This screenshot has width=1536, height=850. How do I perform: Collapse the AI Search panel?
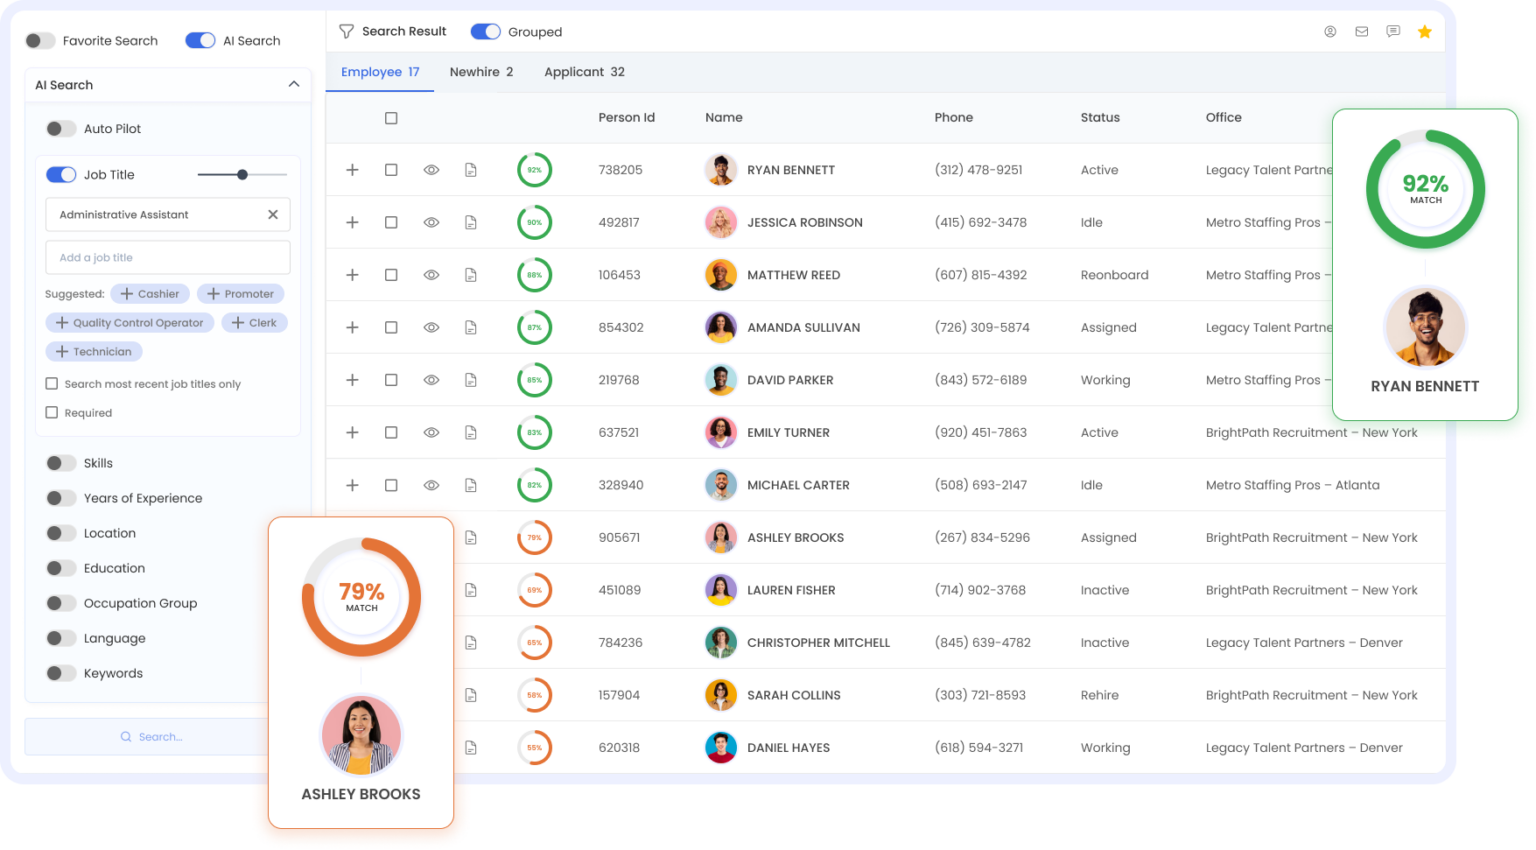[294, 84]
